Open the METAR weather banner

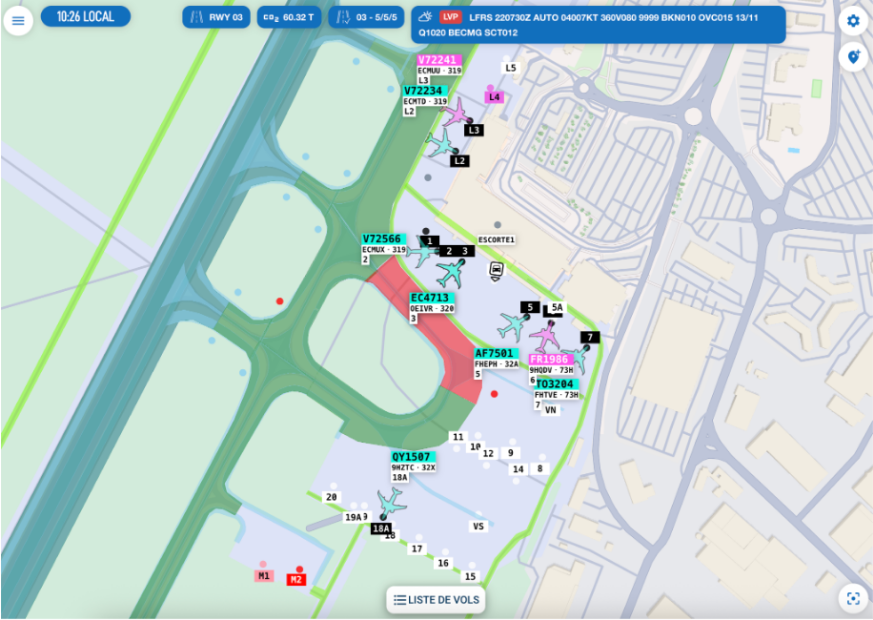[x=599, y=25]
